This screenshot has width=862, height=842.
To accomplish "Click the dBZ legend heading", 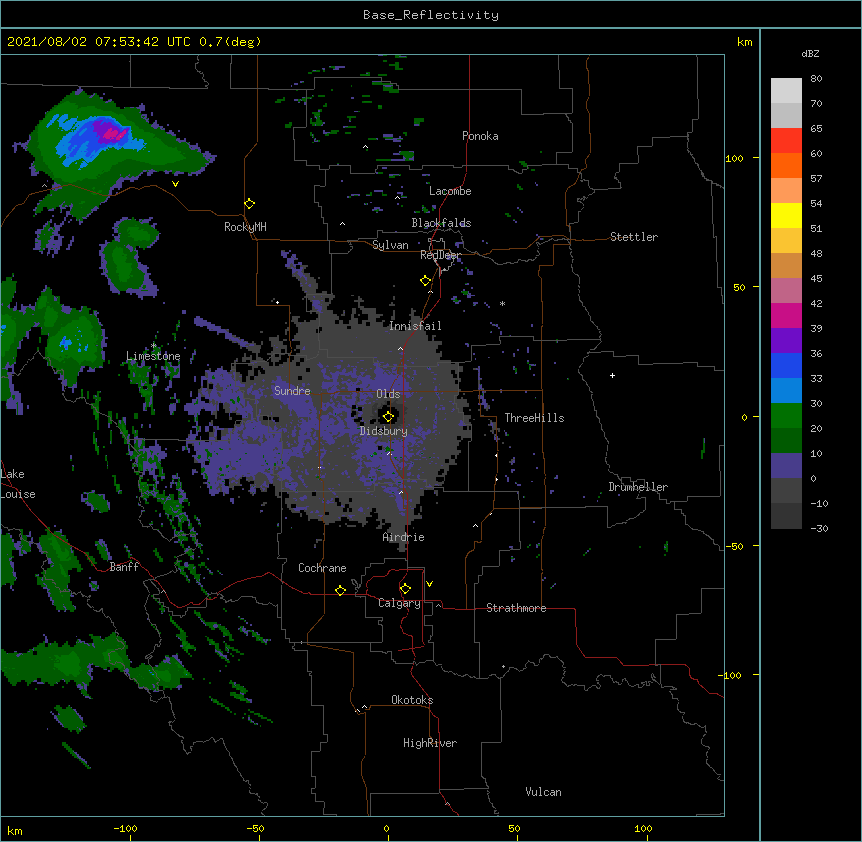I will [x=810, y=54].
